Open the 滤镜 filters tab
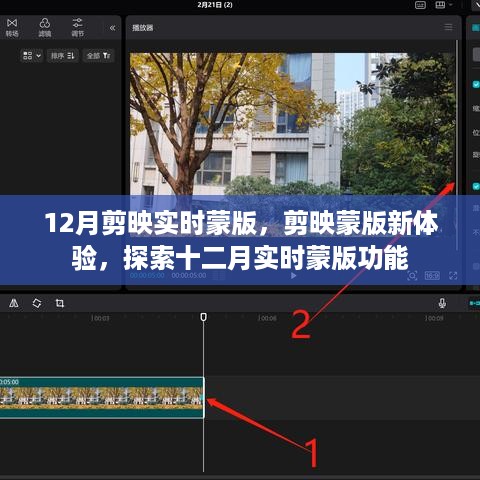 click(x=45, y=27)
